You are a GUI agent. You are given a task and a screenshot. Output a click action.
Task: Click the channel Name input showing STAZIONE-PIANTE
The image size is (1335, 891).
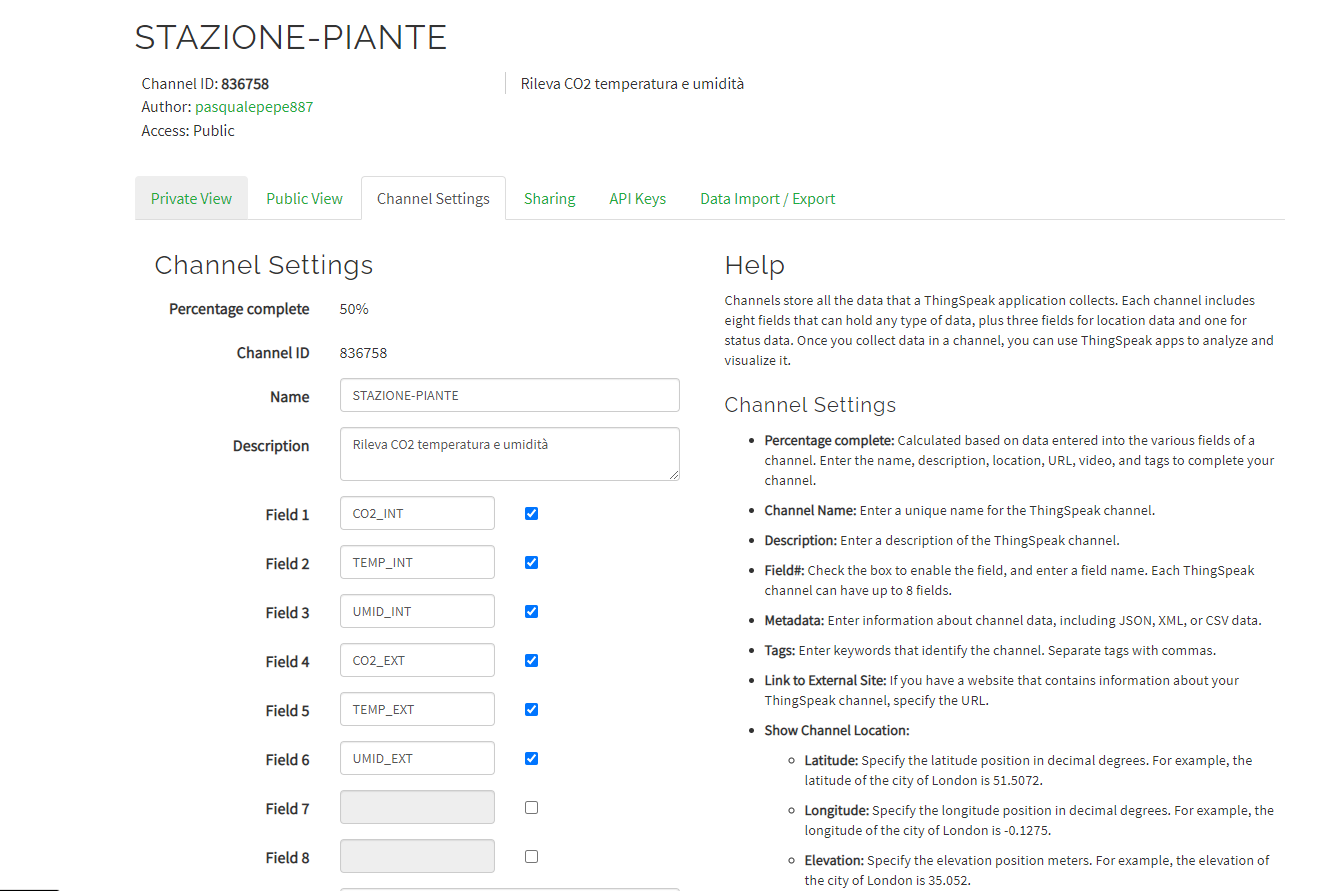[x=510, y=395]
